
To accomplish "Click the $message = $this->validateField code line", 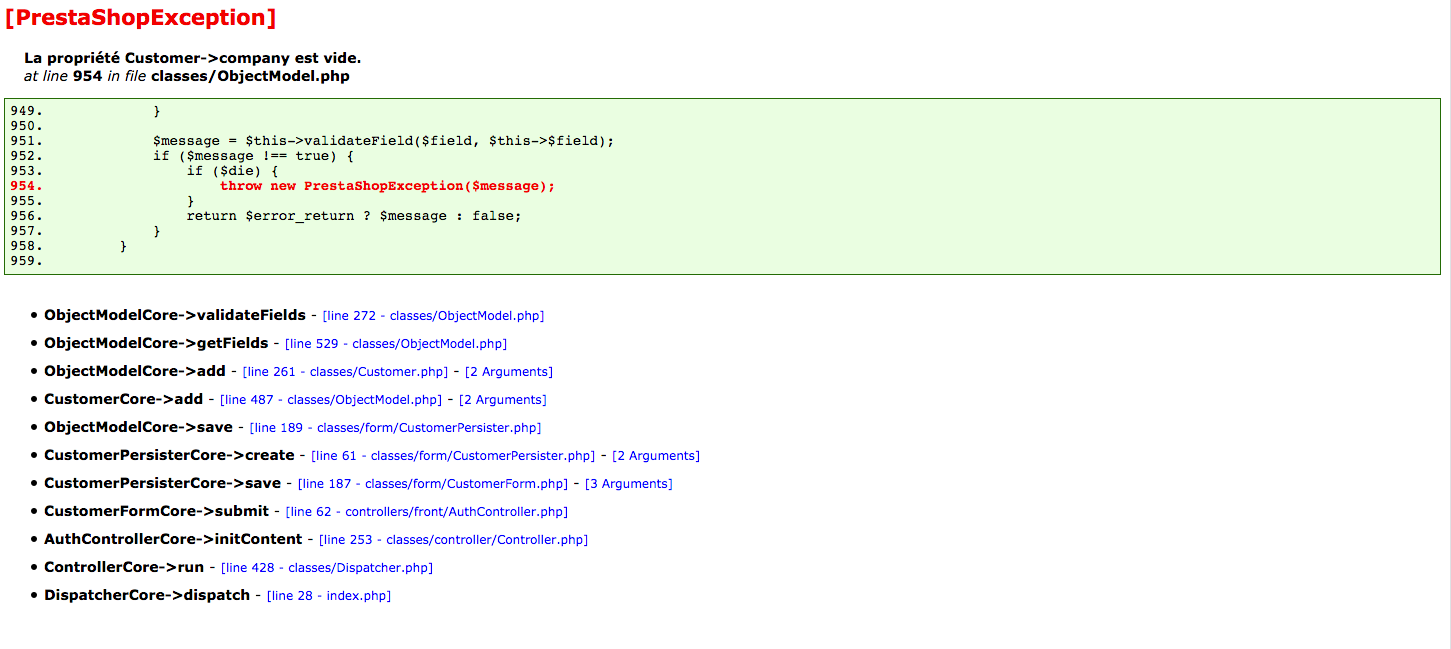I will [383, 141].
